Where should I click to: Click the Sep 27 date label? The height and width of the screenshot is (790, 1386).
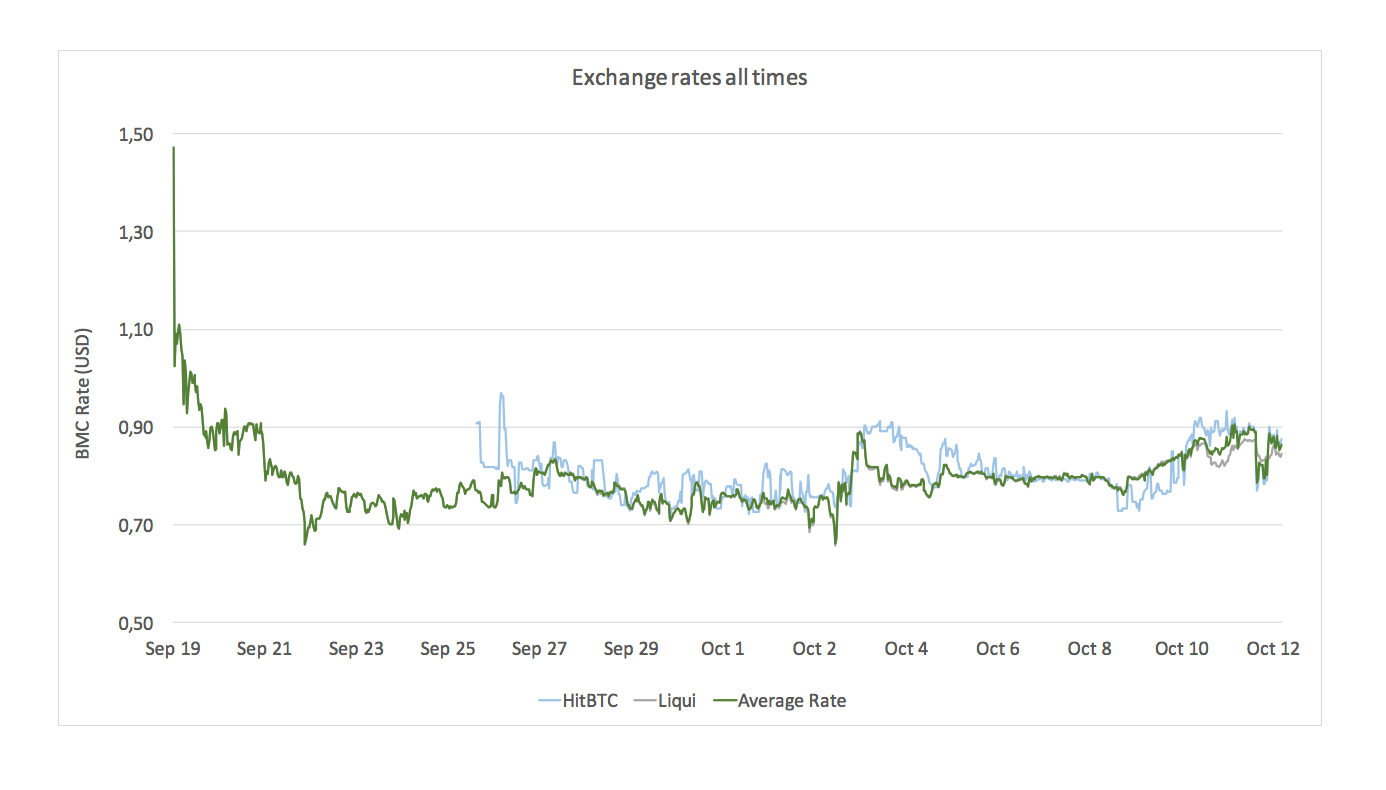(540, 649)
